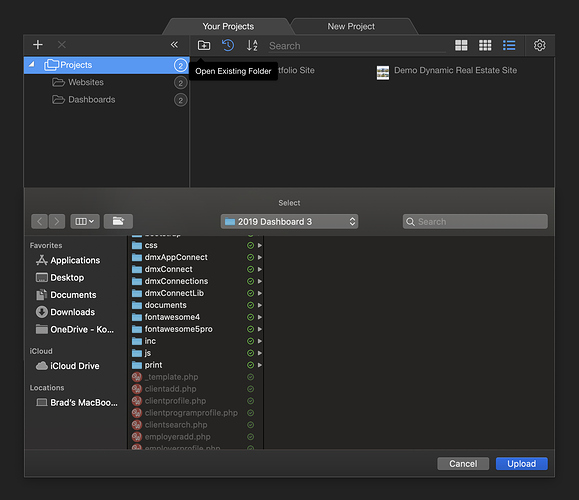Collapse the Projects tree node
Viewport: 579px width, 500px height.
(x=32, y=65)
